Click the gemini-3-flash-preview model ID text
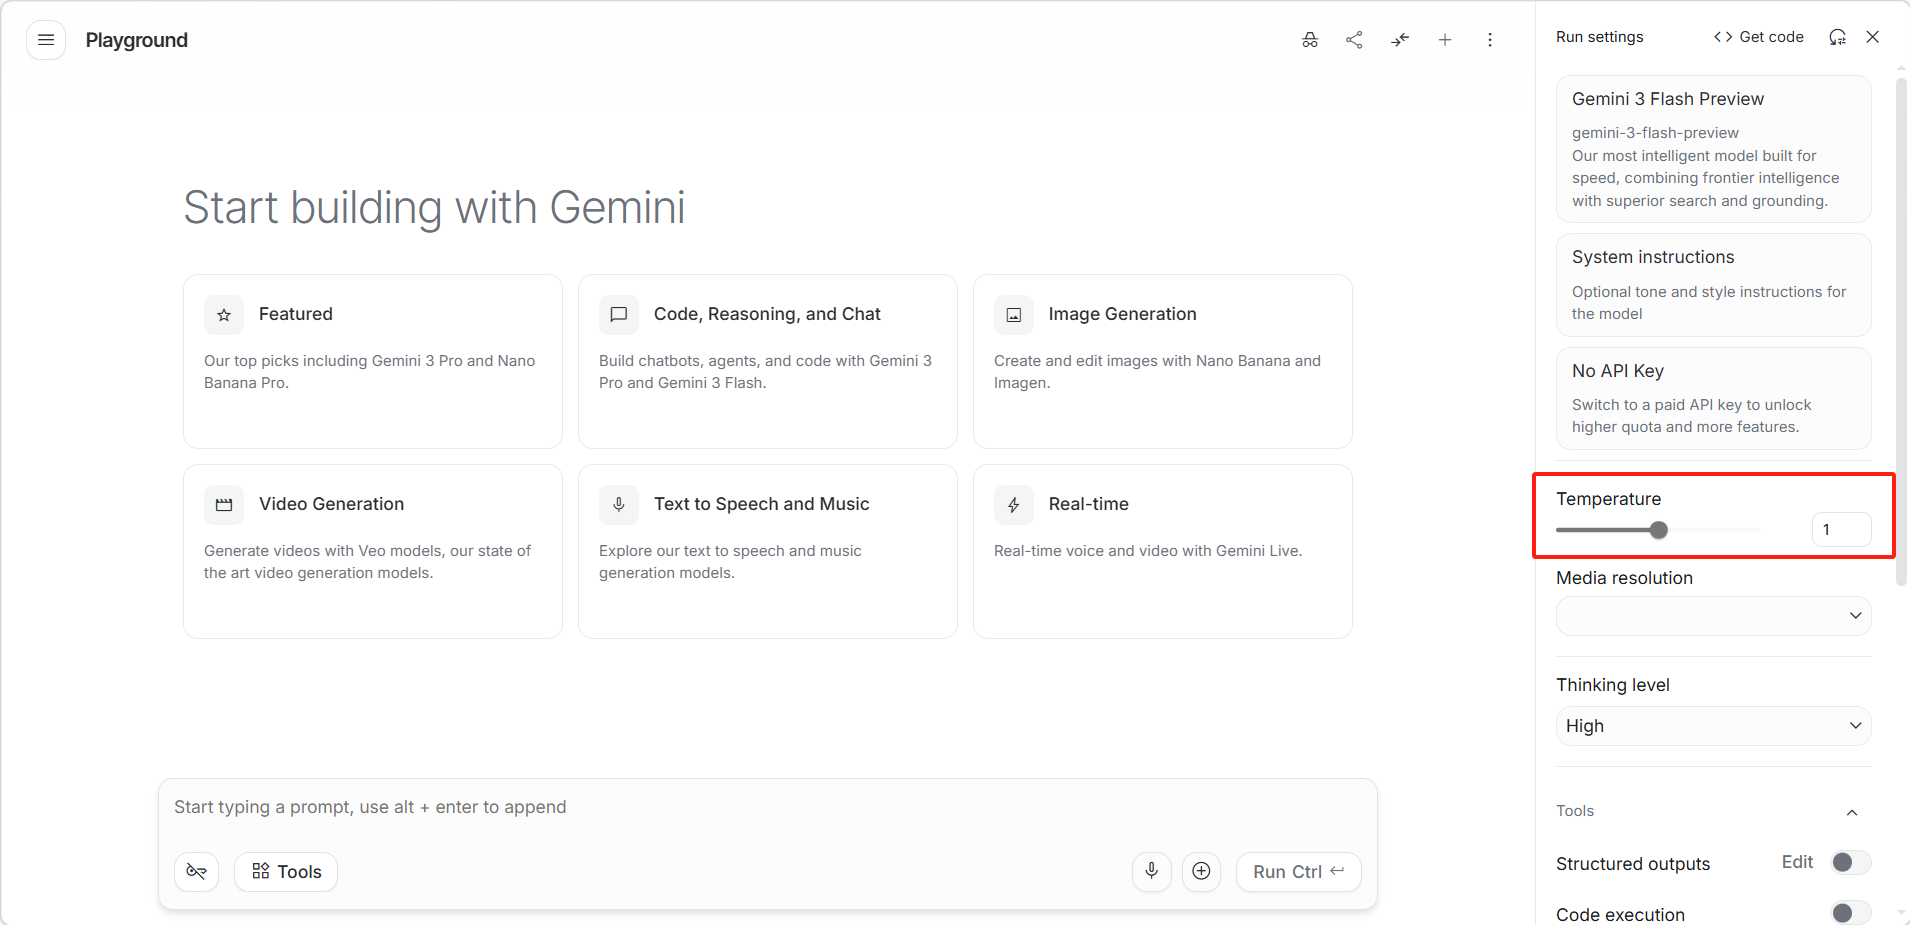 tap(1655, 133)
